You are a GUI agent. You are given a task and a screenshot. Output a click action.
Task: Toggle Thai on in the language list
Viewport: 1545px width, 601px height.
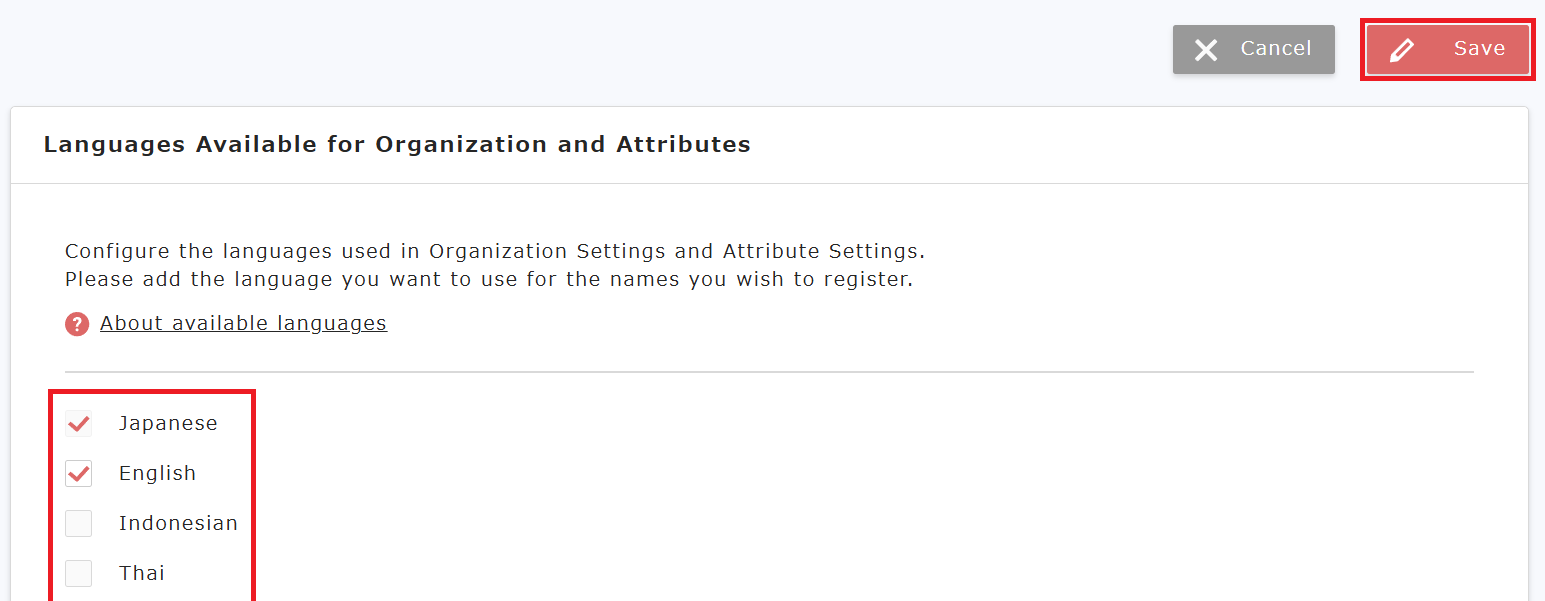pyautogui.click(x=78, y=572)
